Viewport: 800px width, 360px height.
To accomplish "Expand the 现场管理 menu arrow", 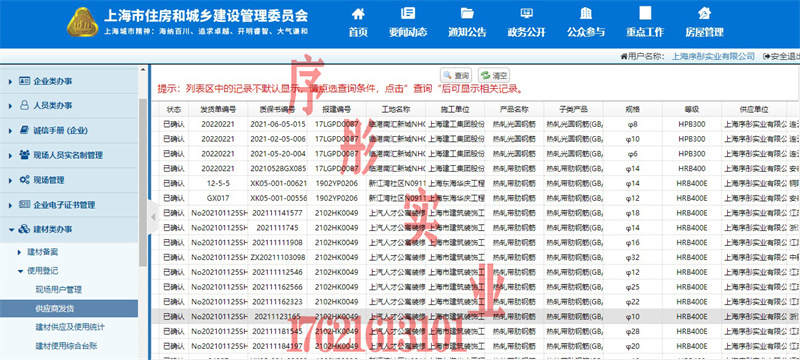I will coord(11,180).
